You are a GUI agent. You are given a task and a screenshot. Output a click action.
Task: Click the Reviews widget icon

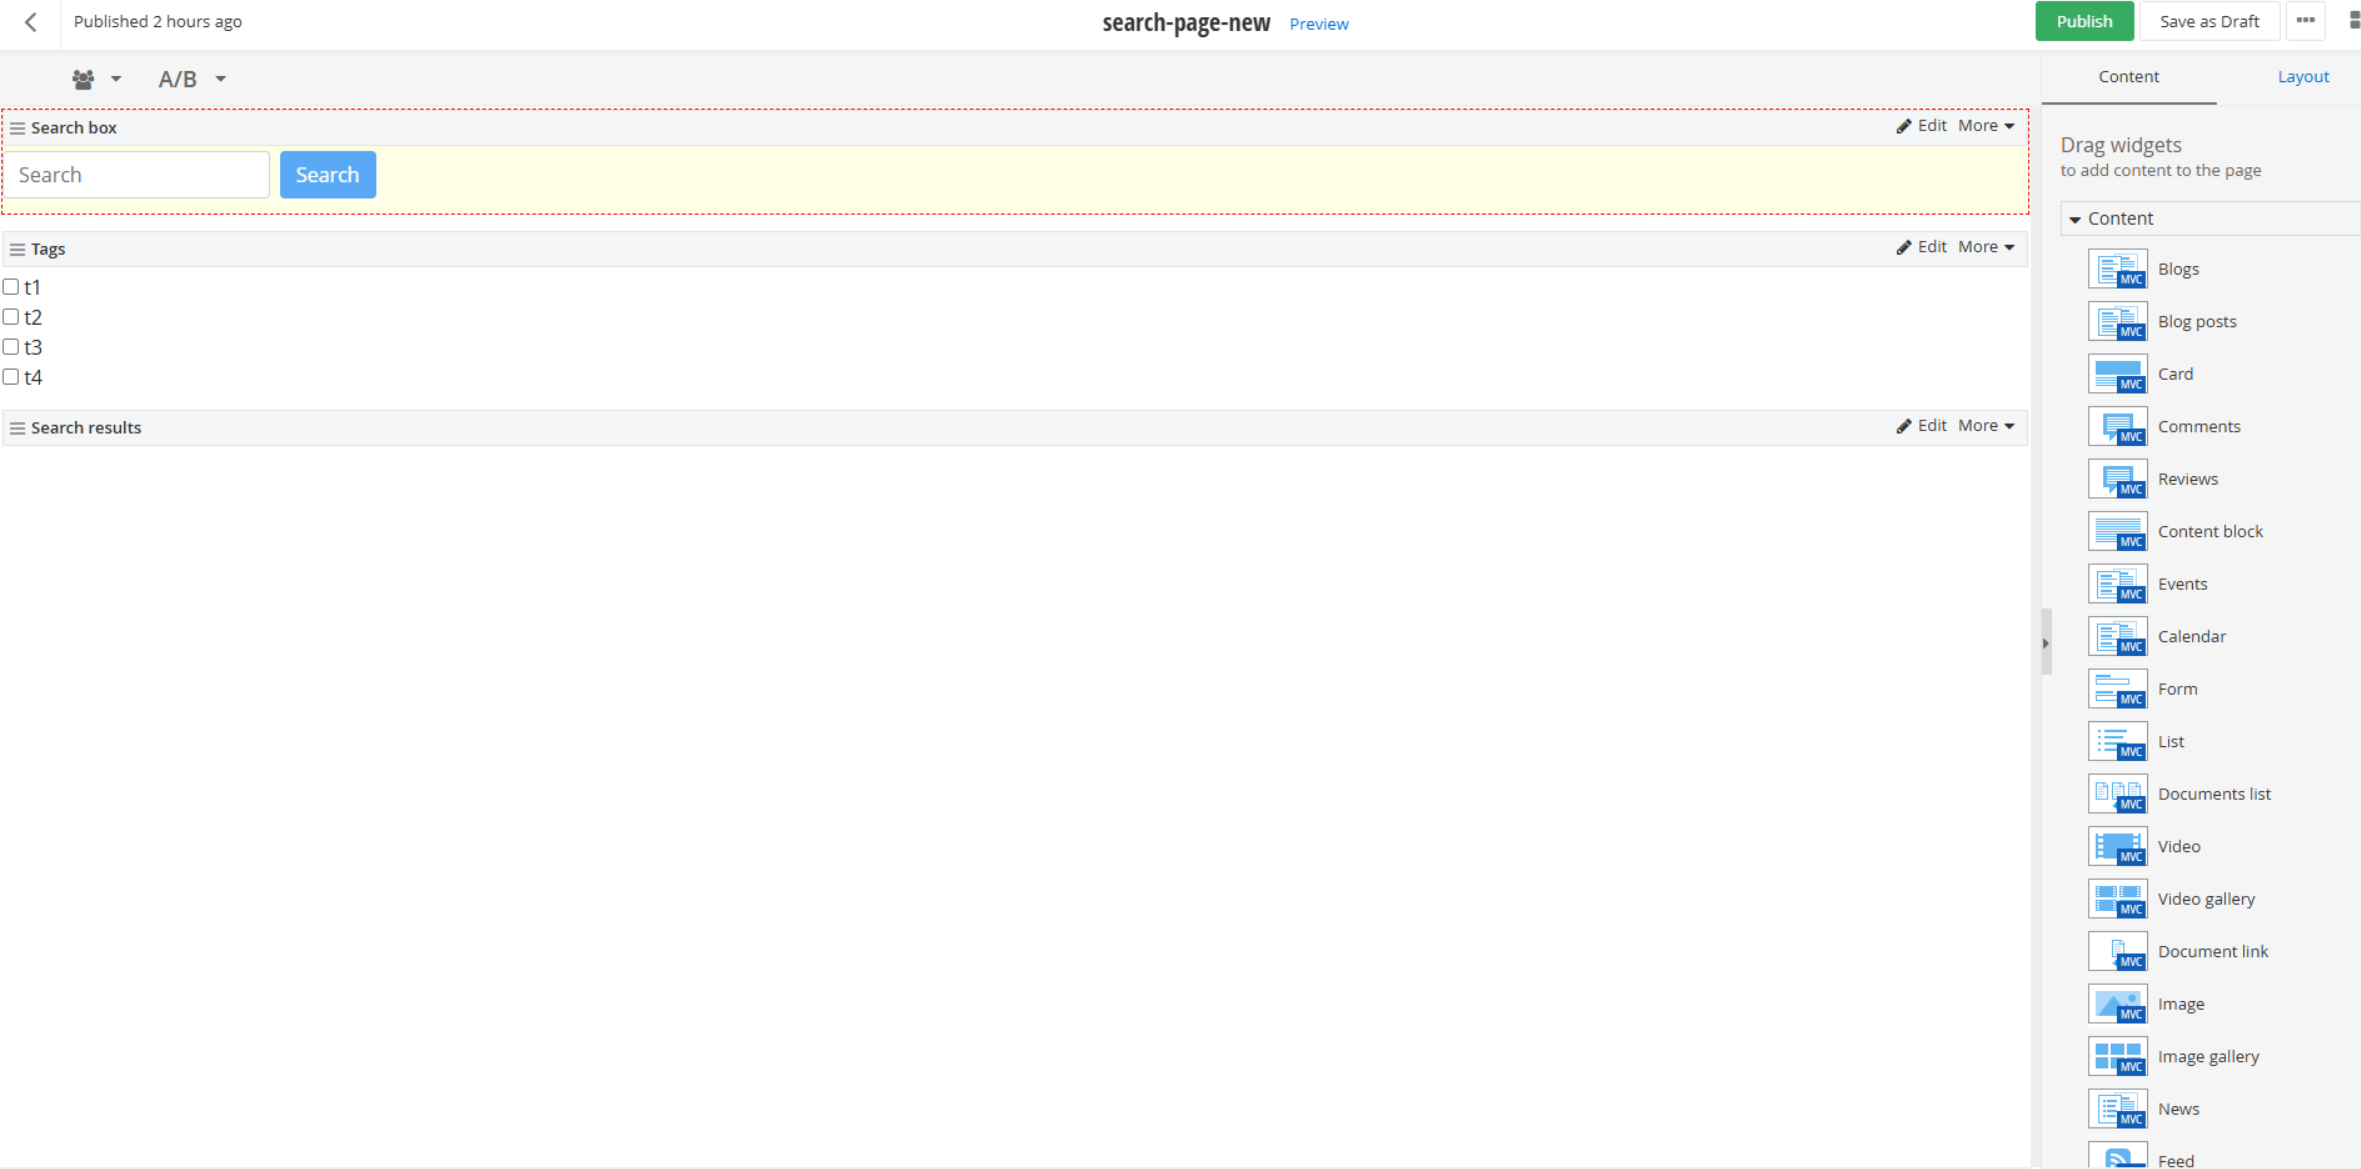(2117, 479)
